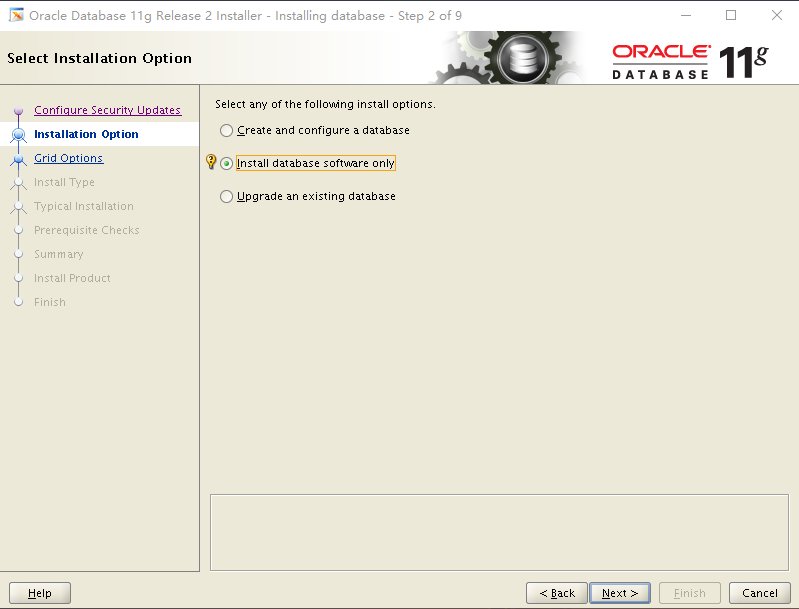Close the installer window
The image size is (799, 609).
(x=777, y=15)
